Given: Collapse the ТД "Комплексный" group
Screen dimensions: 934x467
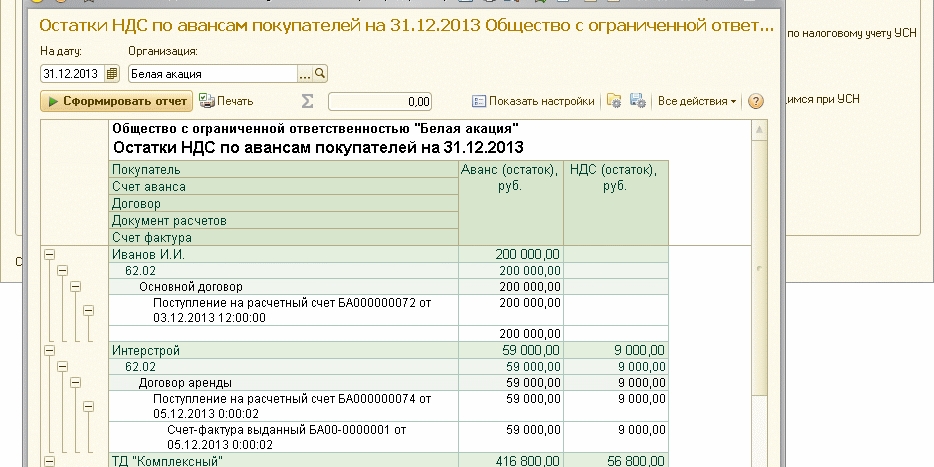Looking at the screenshot, I should click(x=48, y=461).
